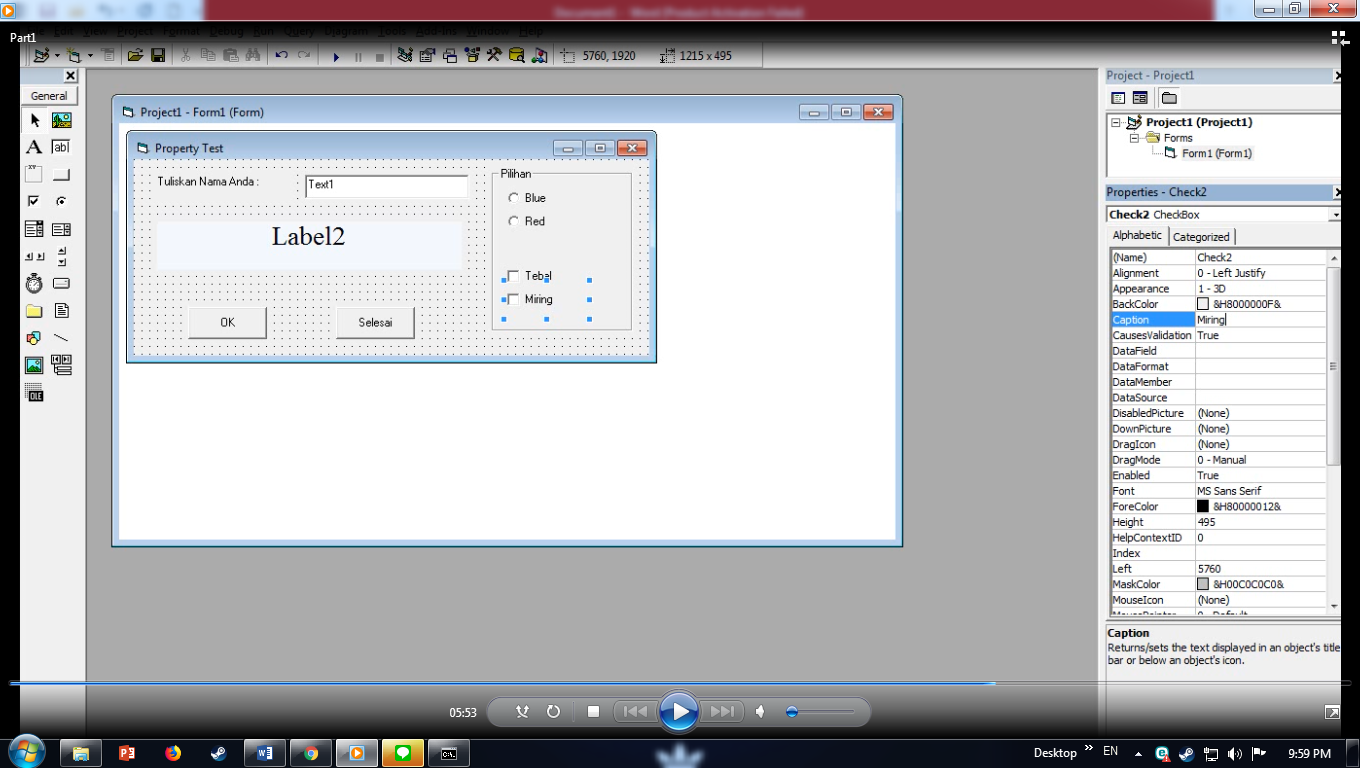Open the Windows Start menu
The height and width of the screenshot is (768, 1360).
tap(26, 752)
